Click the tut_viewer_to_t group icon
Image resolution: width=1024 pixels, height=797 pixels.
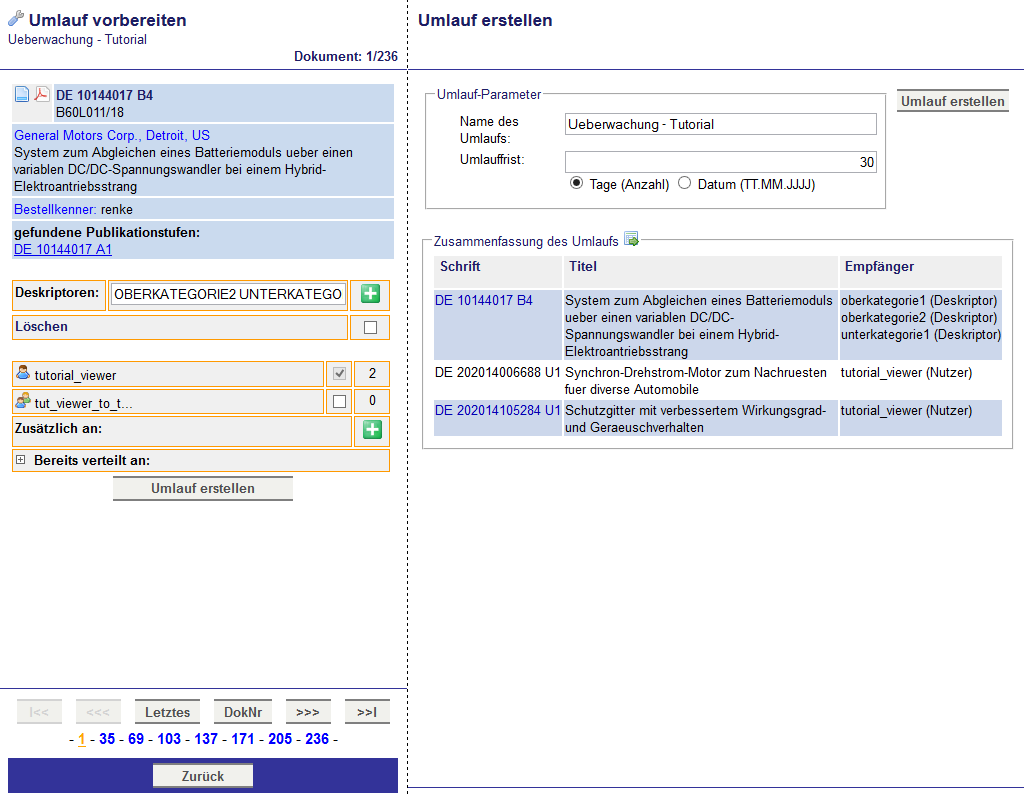[23, 401]
